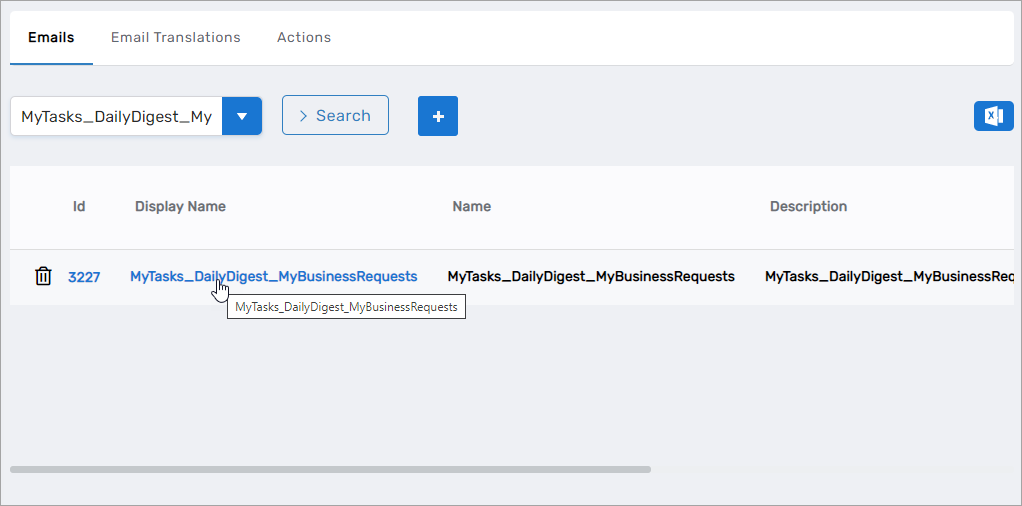1022x506 pixels.
Task: Delete the email row with trash icon
Action: (x=43, y=277)
